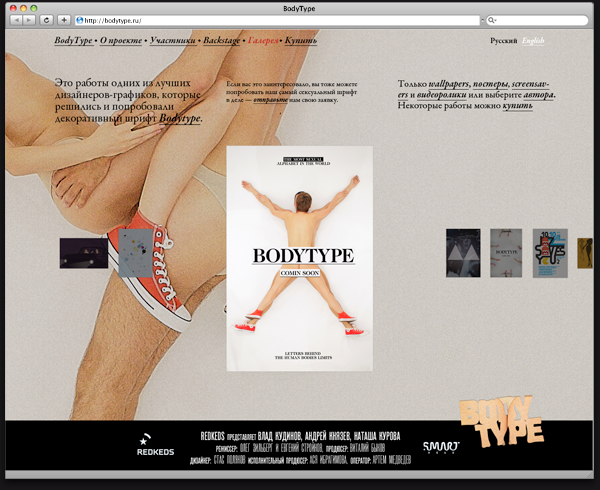This screenshot has height=490, width=600.
Task: Follow the Bodytype link in intro paragraph
Action: click(x=180, y=119)
